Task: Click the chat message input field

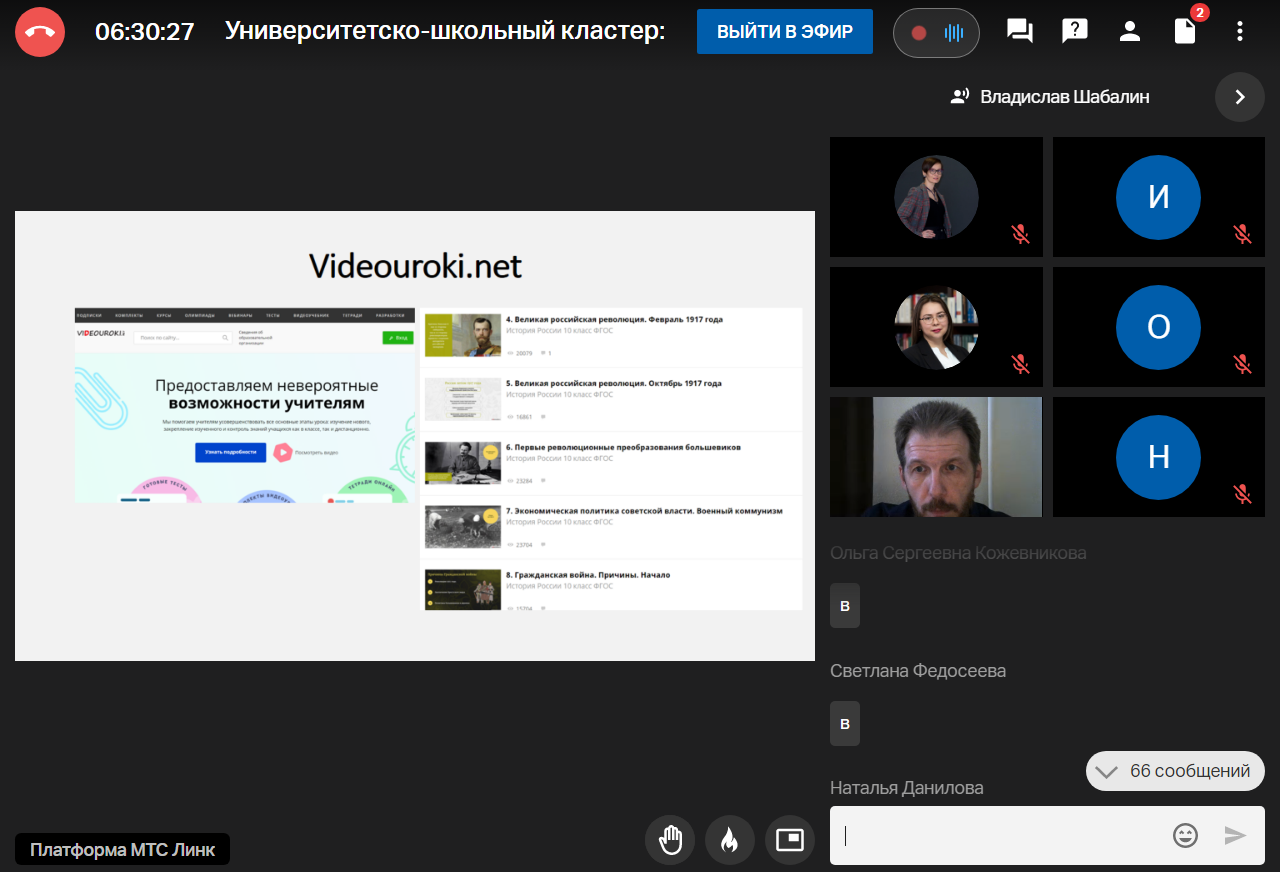Action: pyautogui.click(x=1000, y=835)
